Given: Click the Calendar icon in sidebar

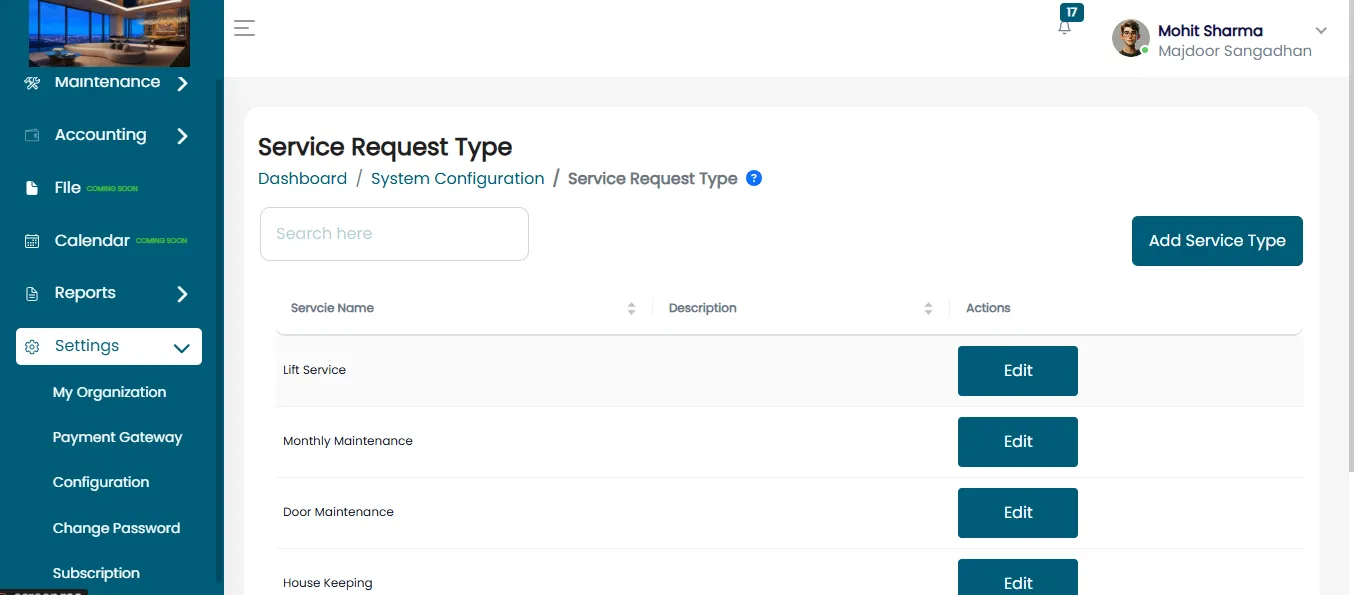Looking at the screenshot, I should pyautogui.click(x=32, y=241).
